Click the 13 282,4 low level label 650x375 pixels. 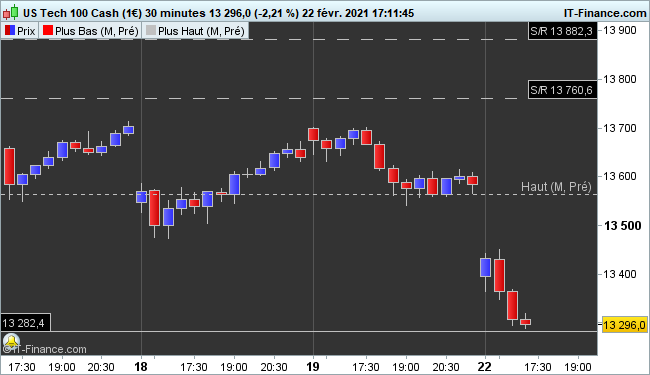(26, 322)
